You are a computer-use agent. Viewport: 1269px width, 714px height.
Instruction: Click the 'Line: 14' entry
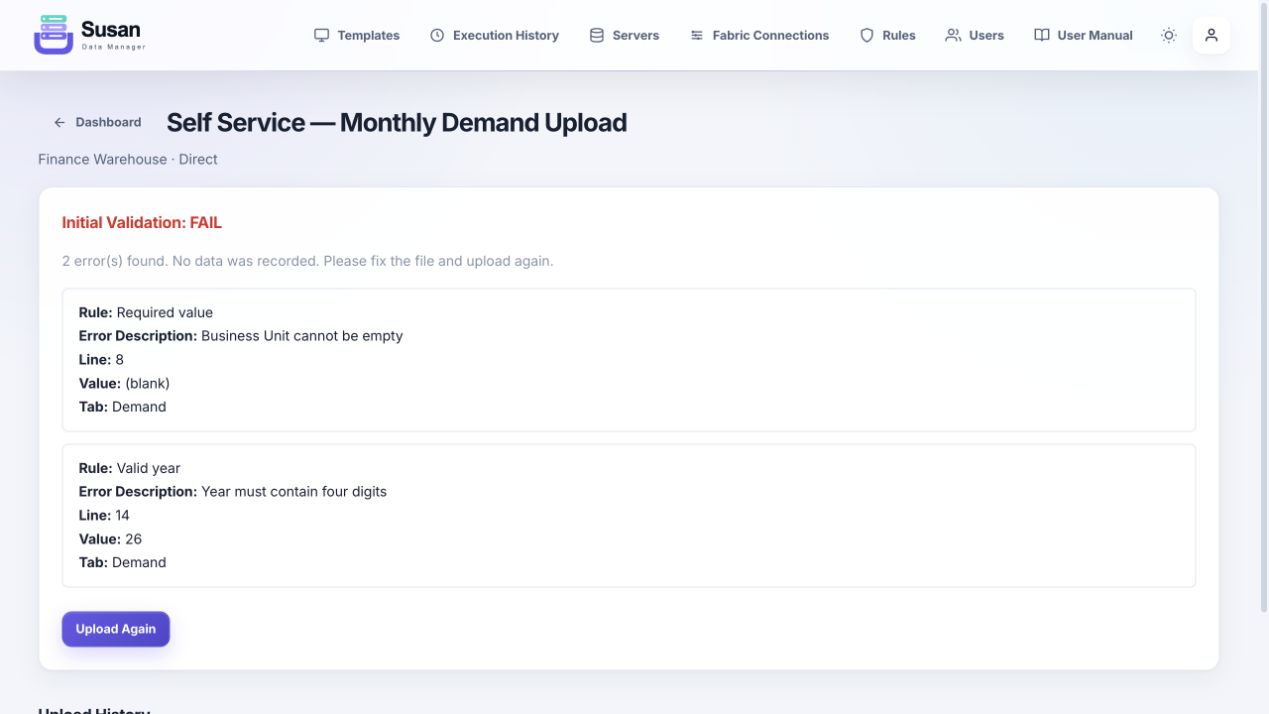point(104,516)
